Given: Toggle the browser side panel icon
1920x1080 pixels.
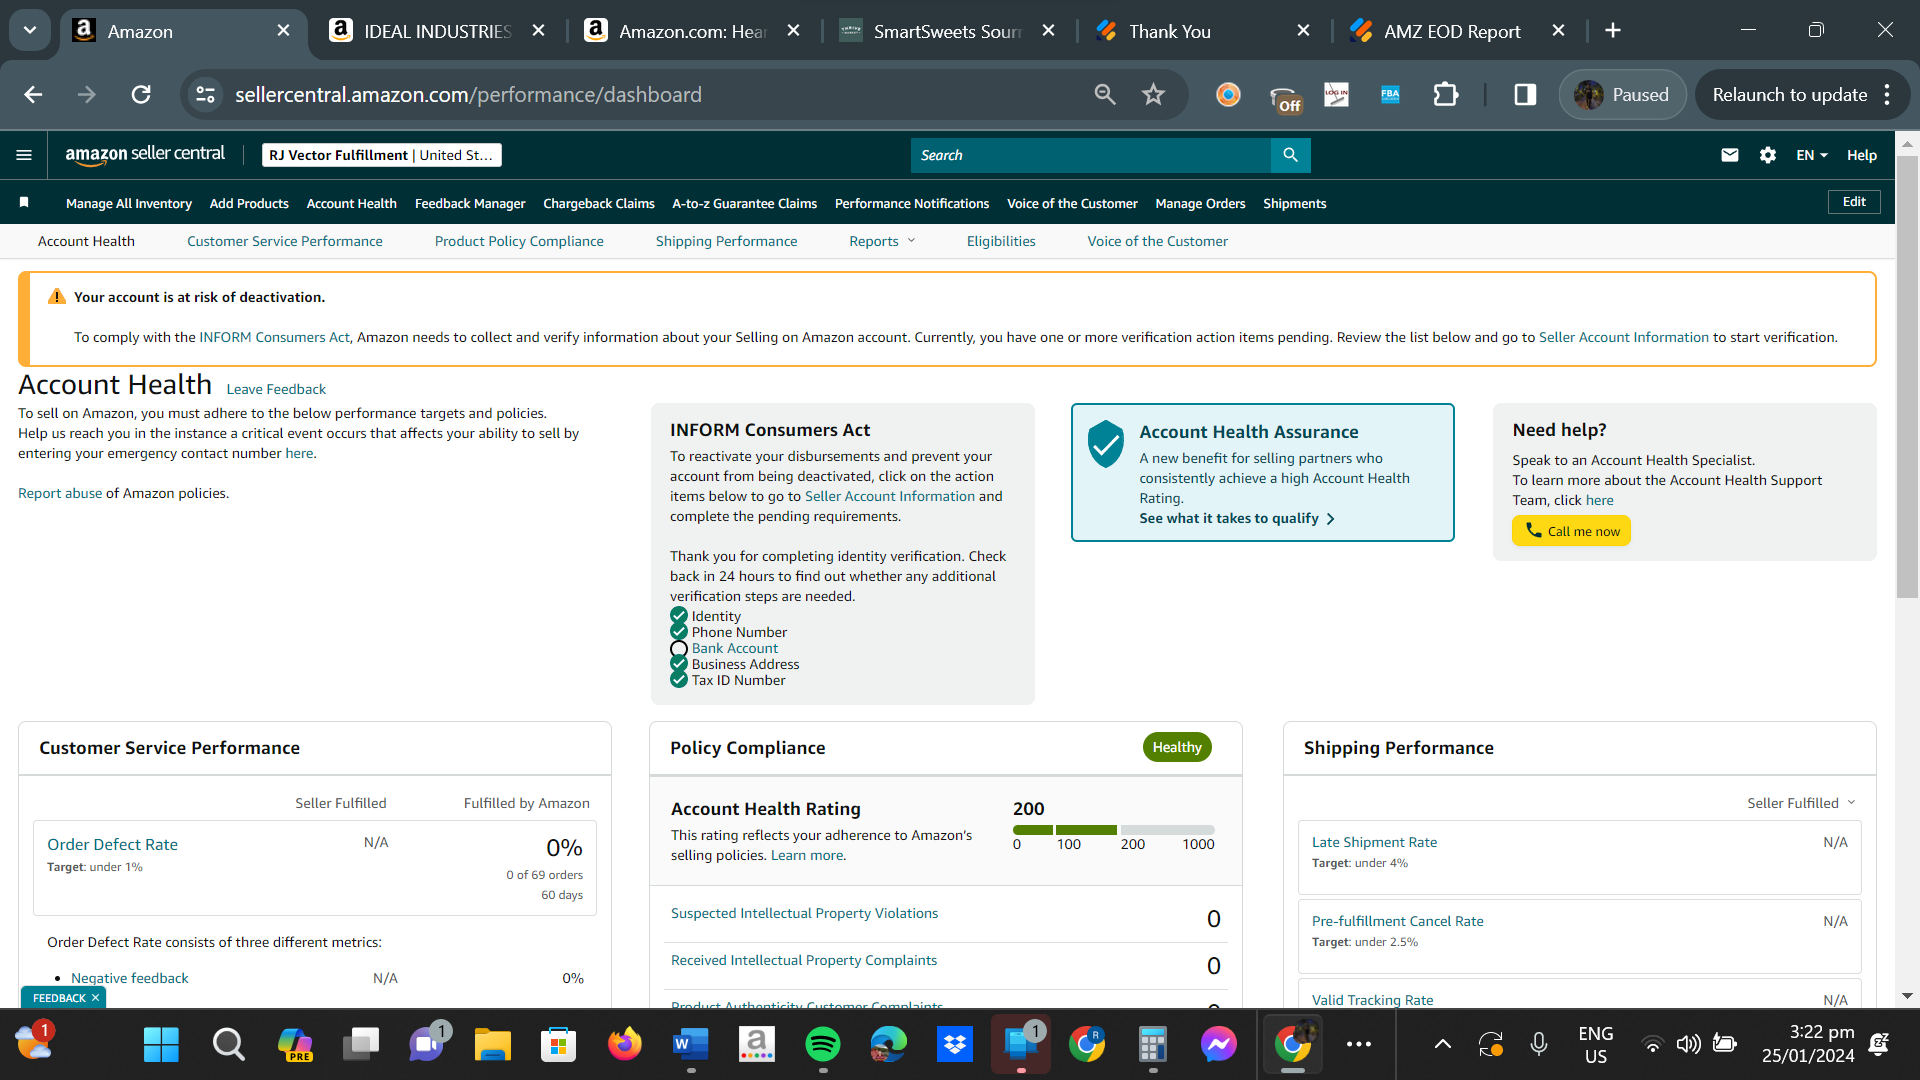Looking at the screenshot, I should [1525, 95].
